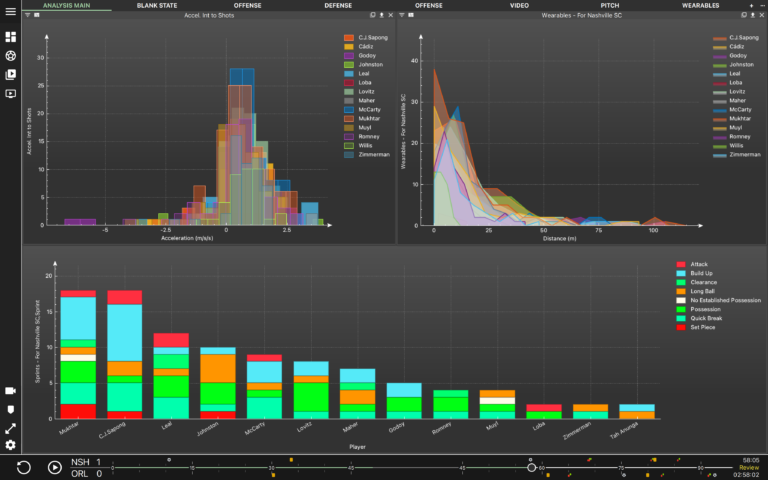The height and width of the screenshot is (480, 768).
Task: Toggle C.J.Sapong legend entry in acceleration chart
Action: tap(365, 38)
